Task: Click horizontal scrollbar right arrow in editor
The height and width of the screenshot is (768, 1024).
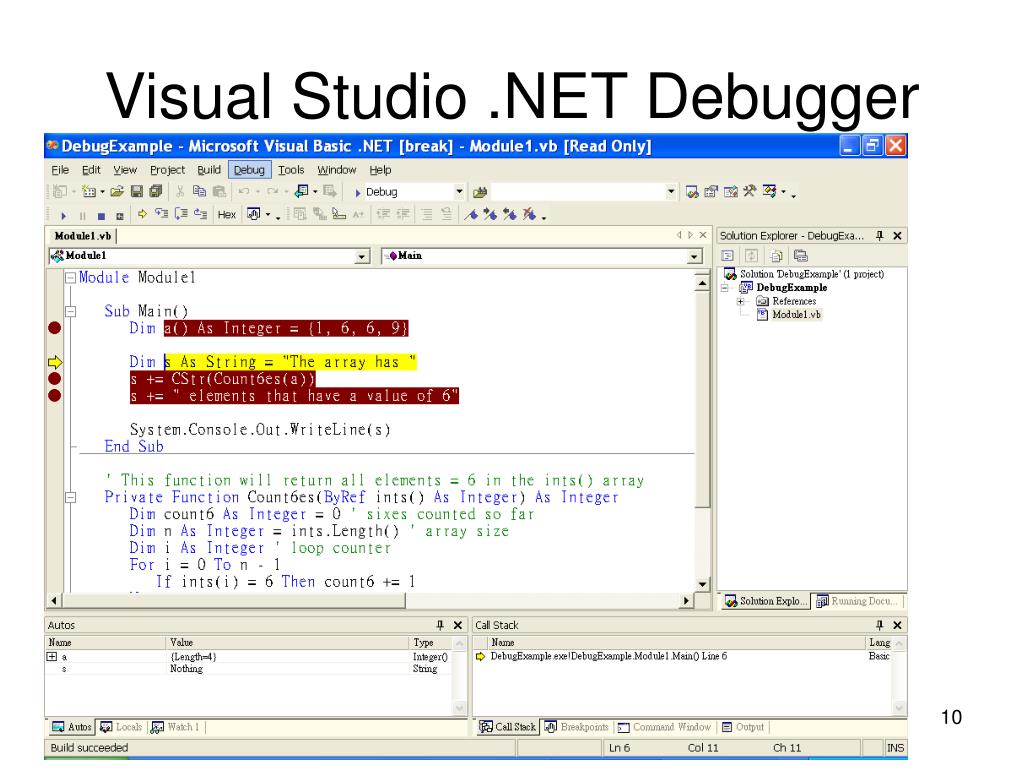Action: tap(686, 600)
